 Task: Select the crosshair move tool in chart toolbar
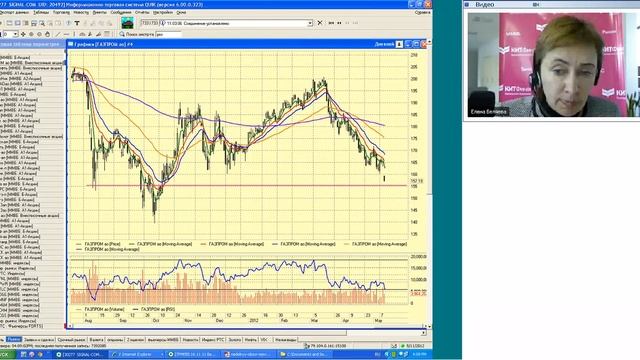coord(23,34)
